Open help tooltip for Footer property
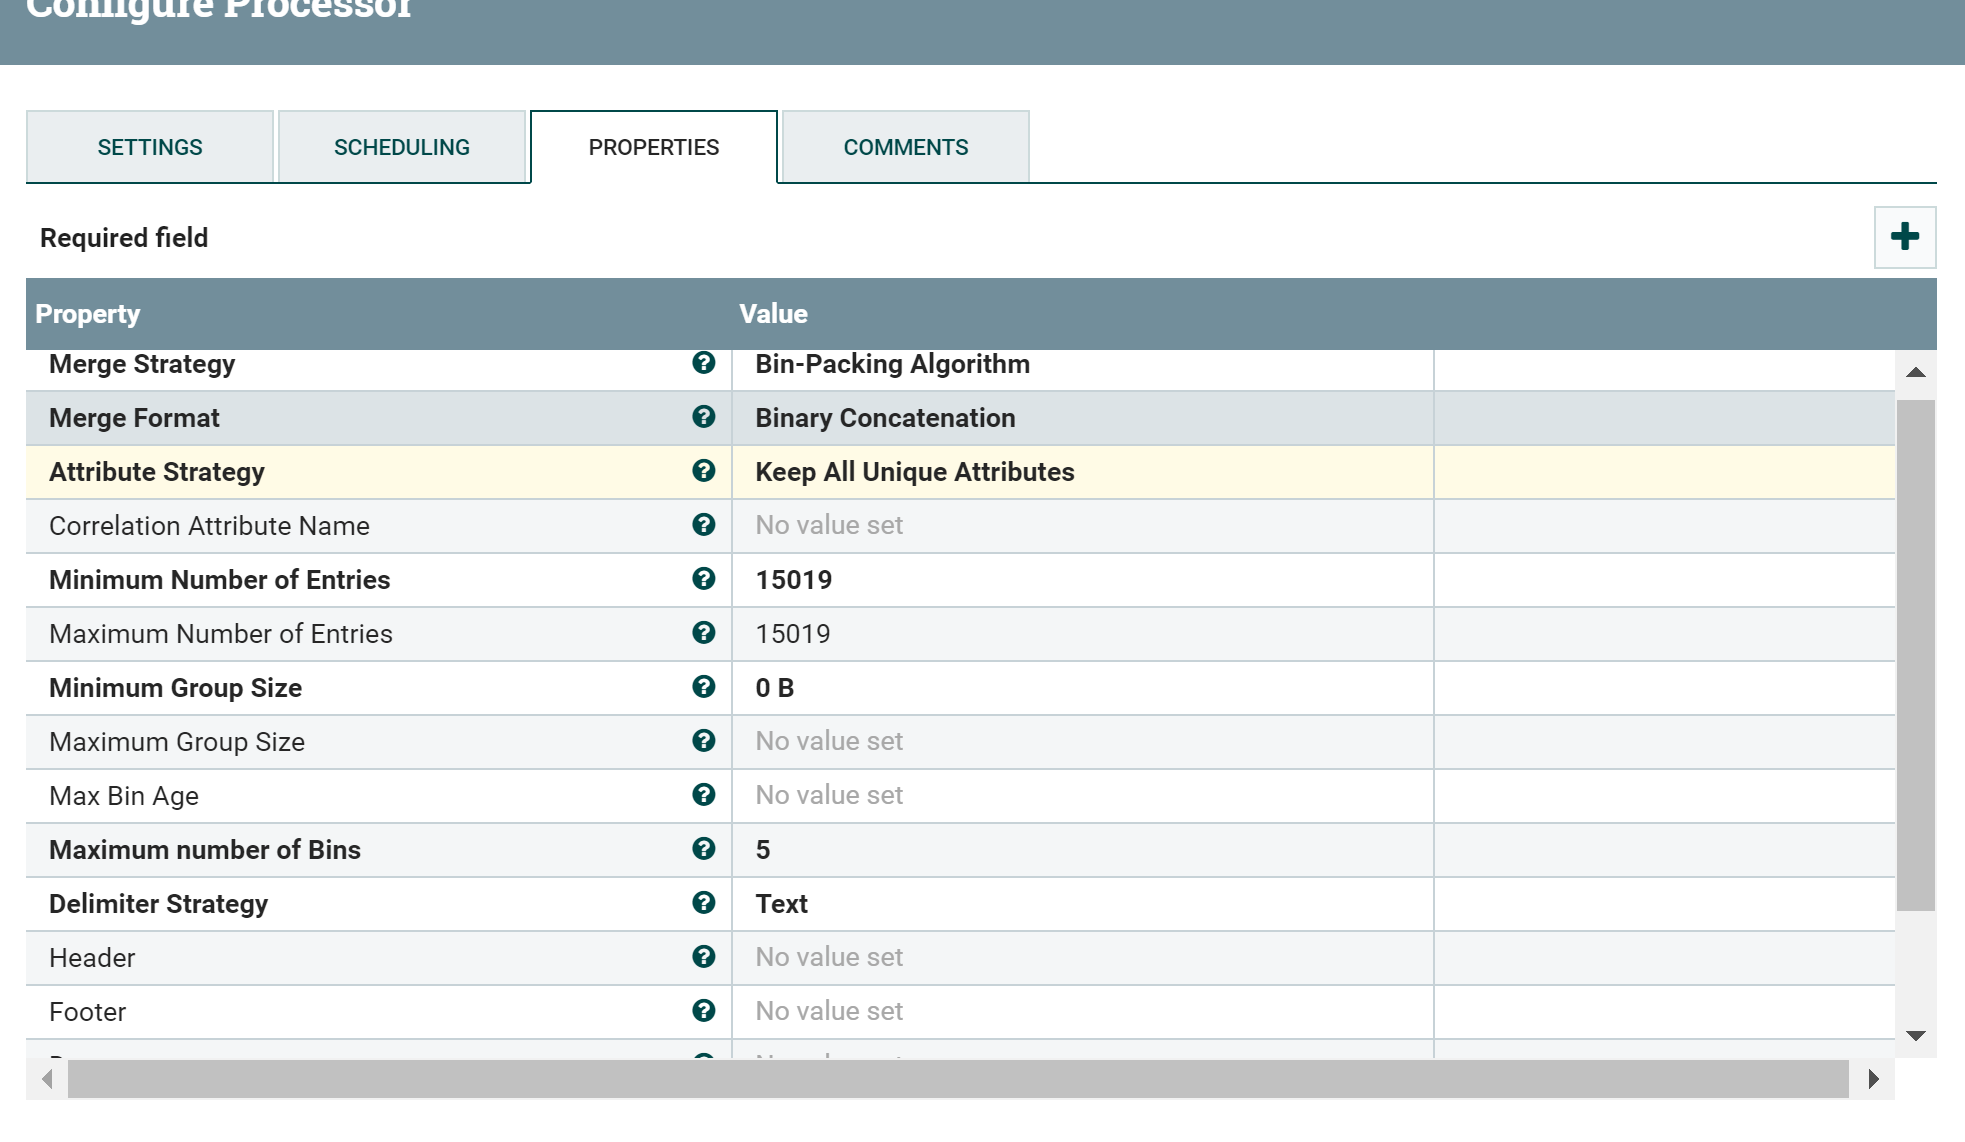 pyautogui.click(x=705, y=1011)
